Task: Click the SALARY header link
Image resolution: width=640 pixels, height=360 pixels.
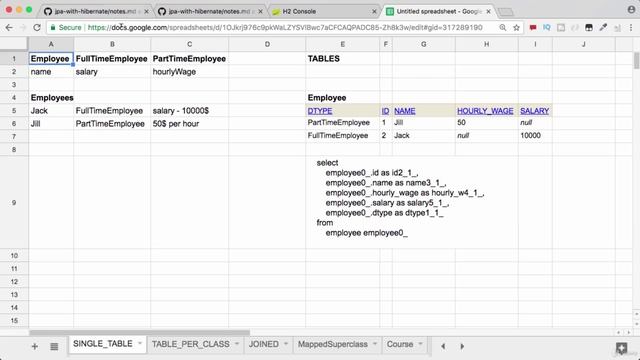Action: tap(535, 111)
